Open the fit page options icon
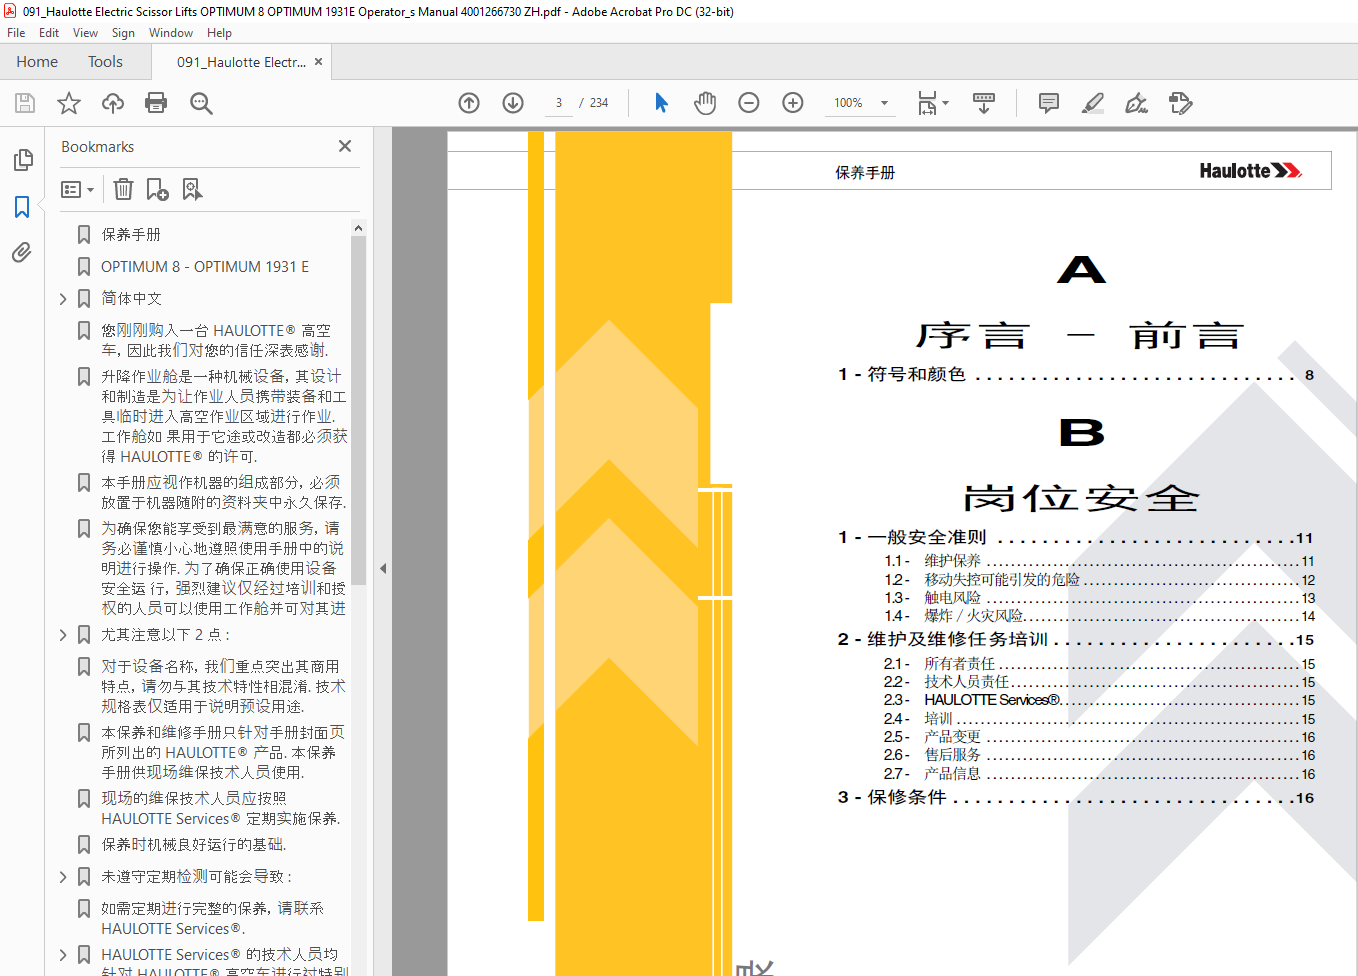This screenshot has width=1358, height=976. [932, 103]
